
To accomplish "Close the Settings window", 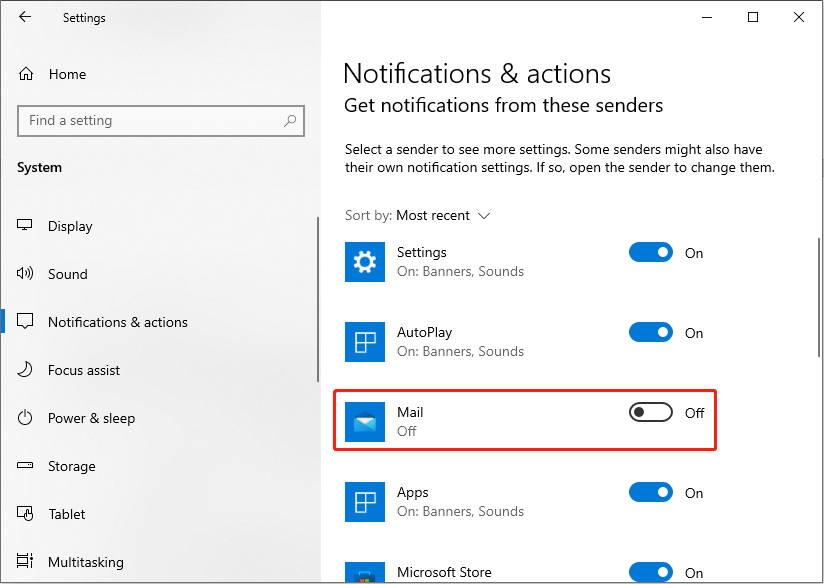I will tap(799, 17).
